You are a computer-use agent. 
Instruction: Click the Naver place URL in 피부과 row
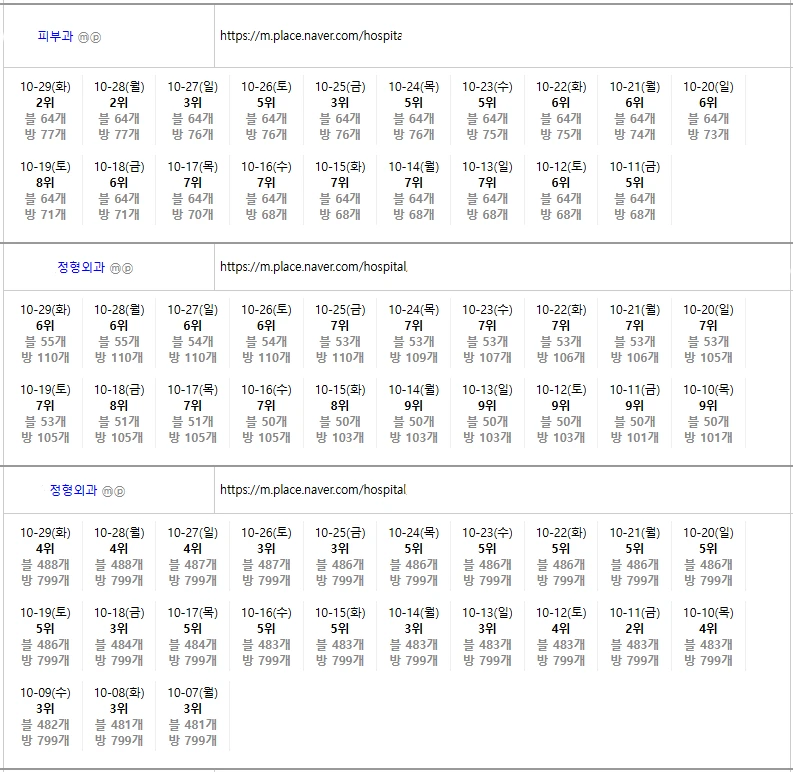pos(310,34)
